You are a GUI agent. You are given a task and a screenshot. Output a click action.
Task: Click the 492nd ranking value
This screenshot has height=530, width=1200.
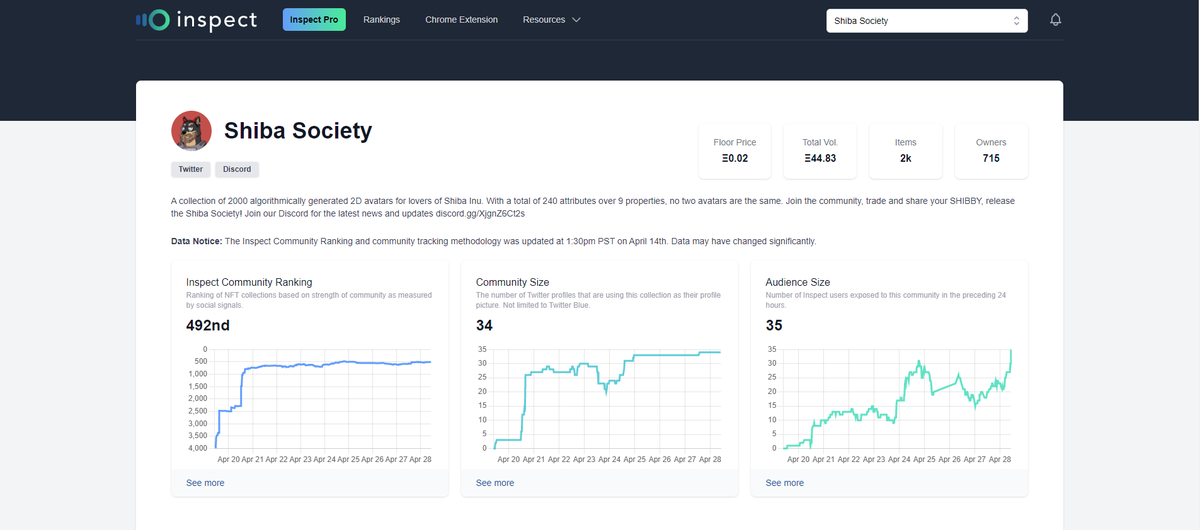pyautogui.click(x=210, y=326)
